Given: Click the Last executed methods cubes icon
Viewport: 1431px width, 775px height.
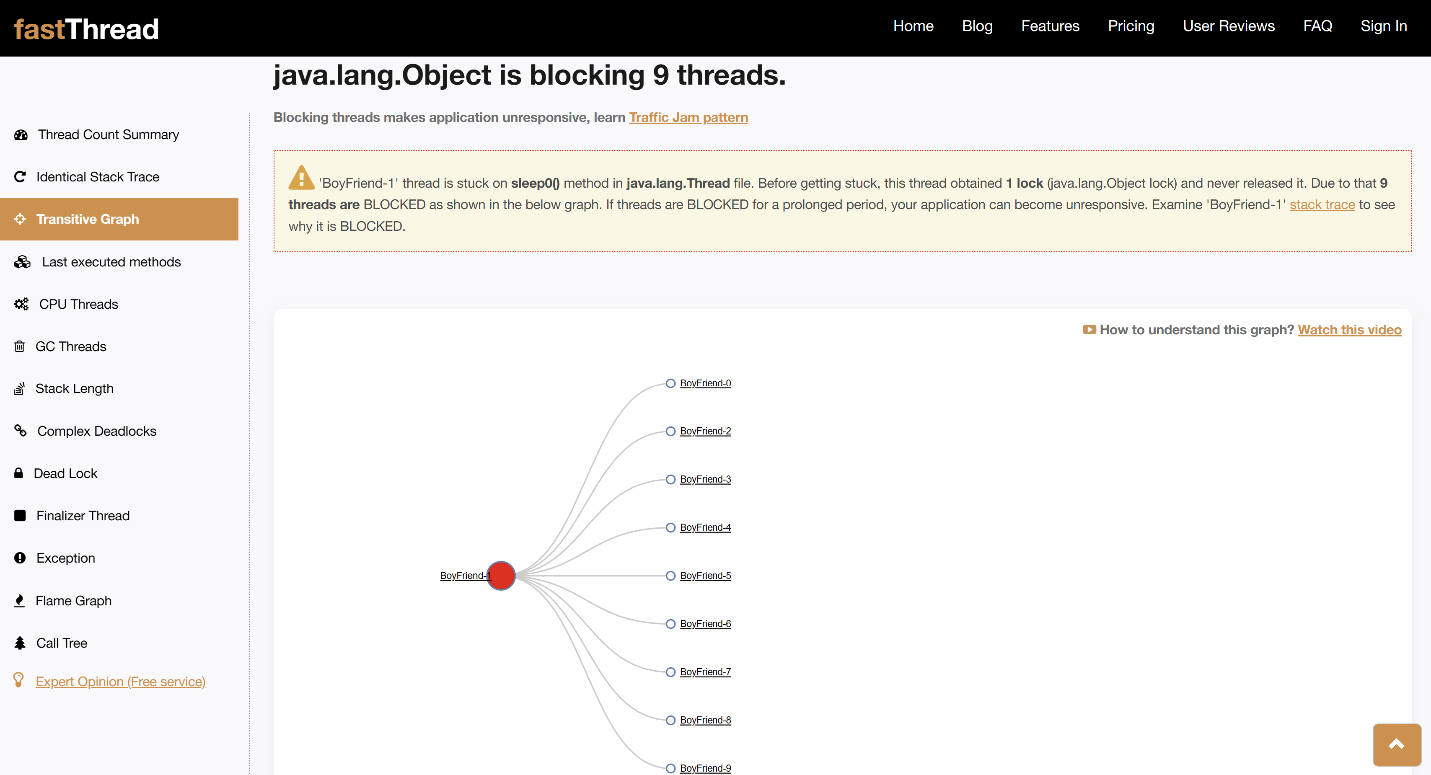Looking at the screenshot, I should click(22, 262).
